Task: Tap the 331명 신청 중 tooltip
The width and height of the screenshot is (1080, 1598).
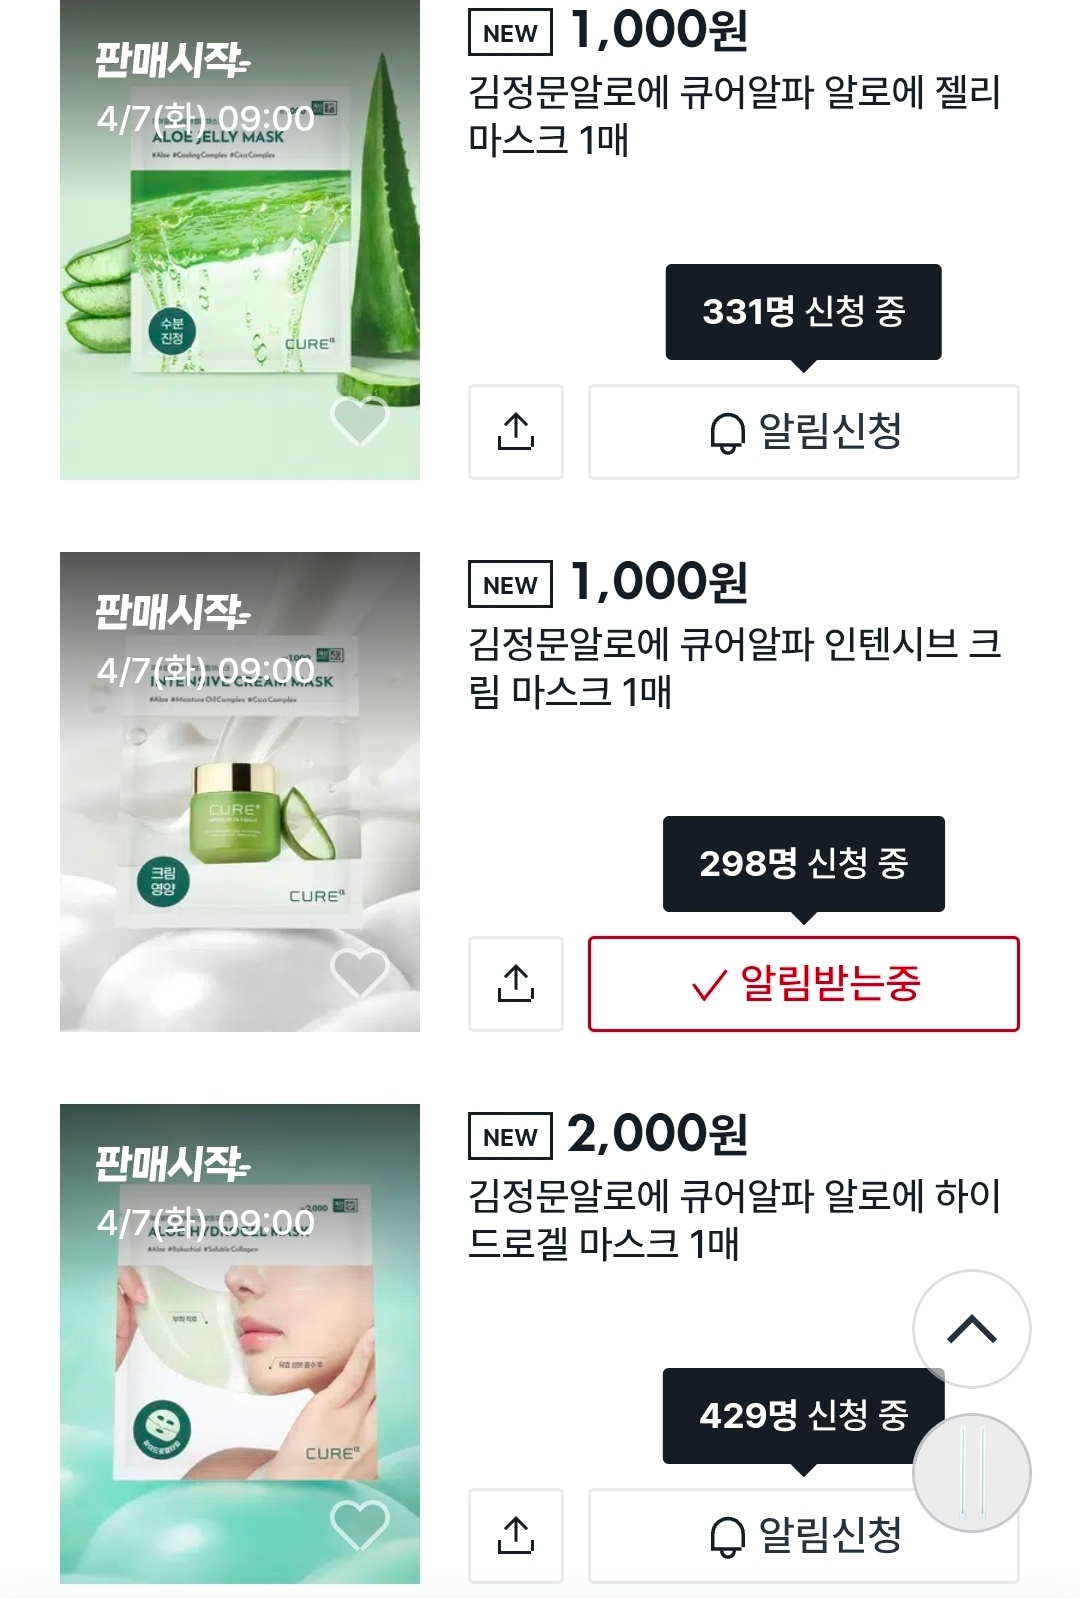Action: click(803, 312)
